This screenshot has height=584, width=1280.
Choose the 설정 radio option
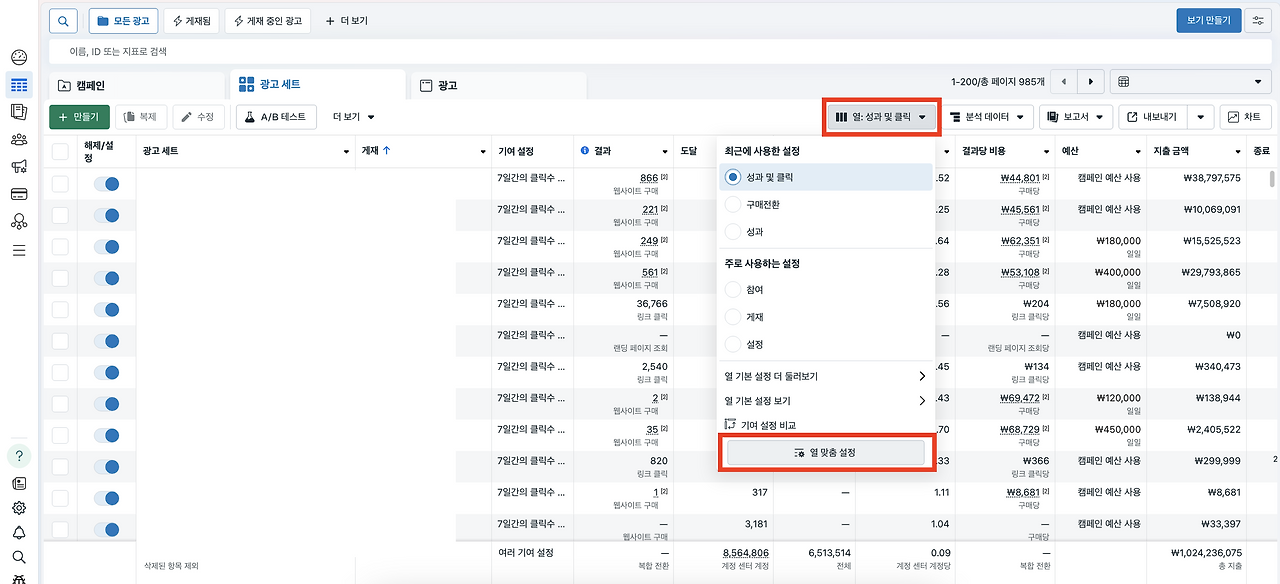733,344
